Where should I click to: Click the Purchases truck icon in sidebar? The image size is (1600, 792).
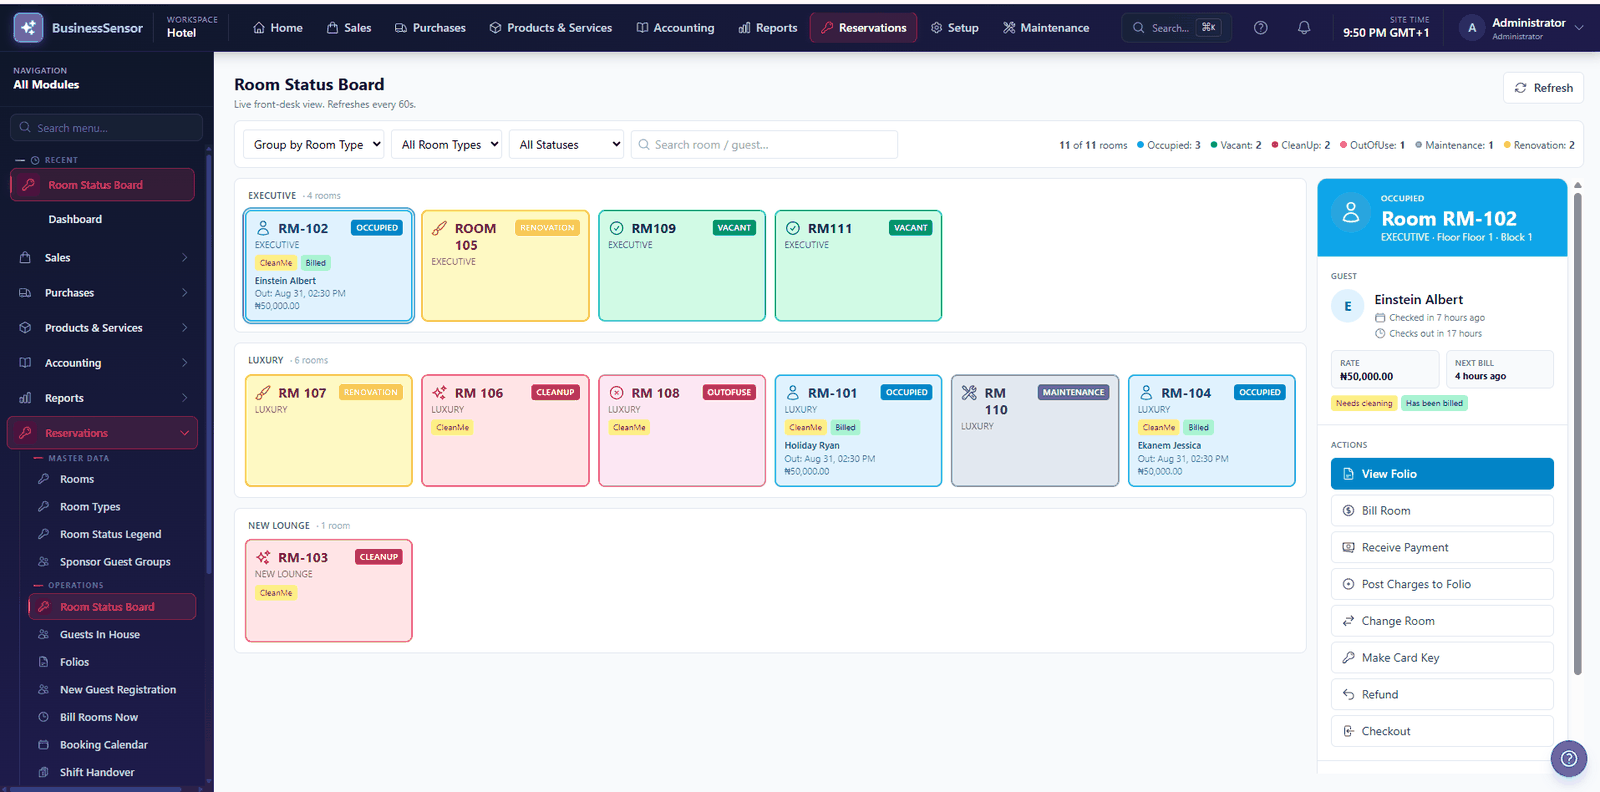coord(25,293)
